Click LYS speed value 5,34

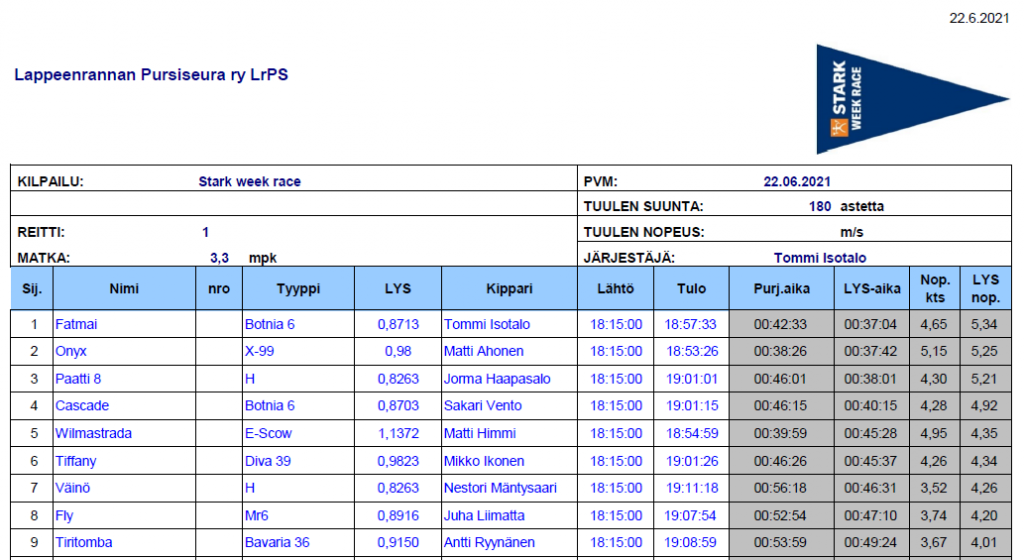pyautogui.click(x=984, y=324)
